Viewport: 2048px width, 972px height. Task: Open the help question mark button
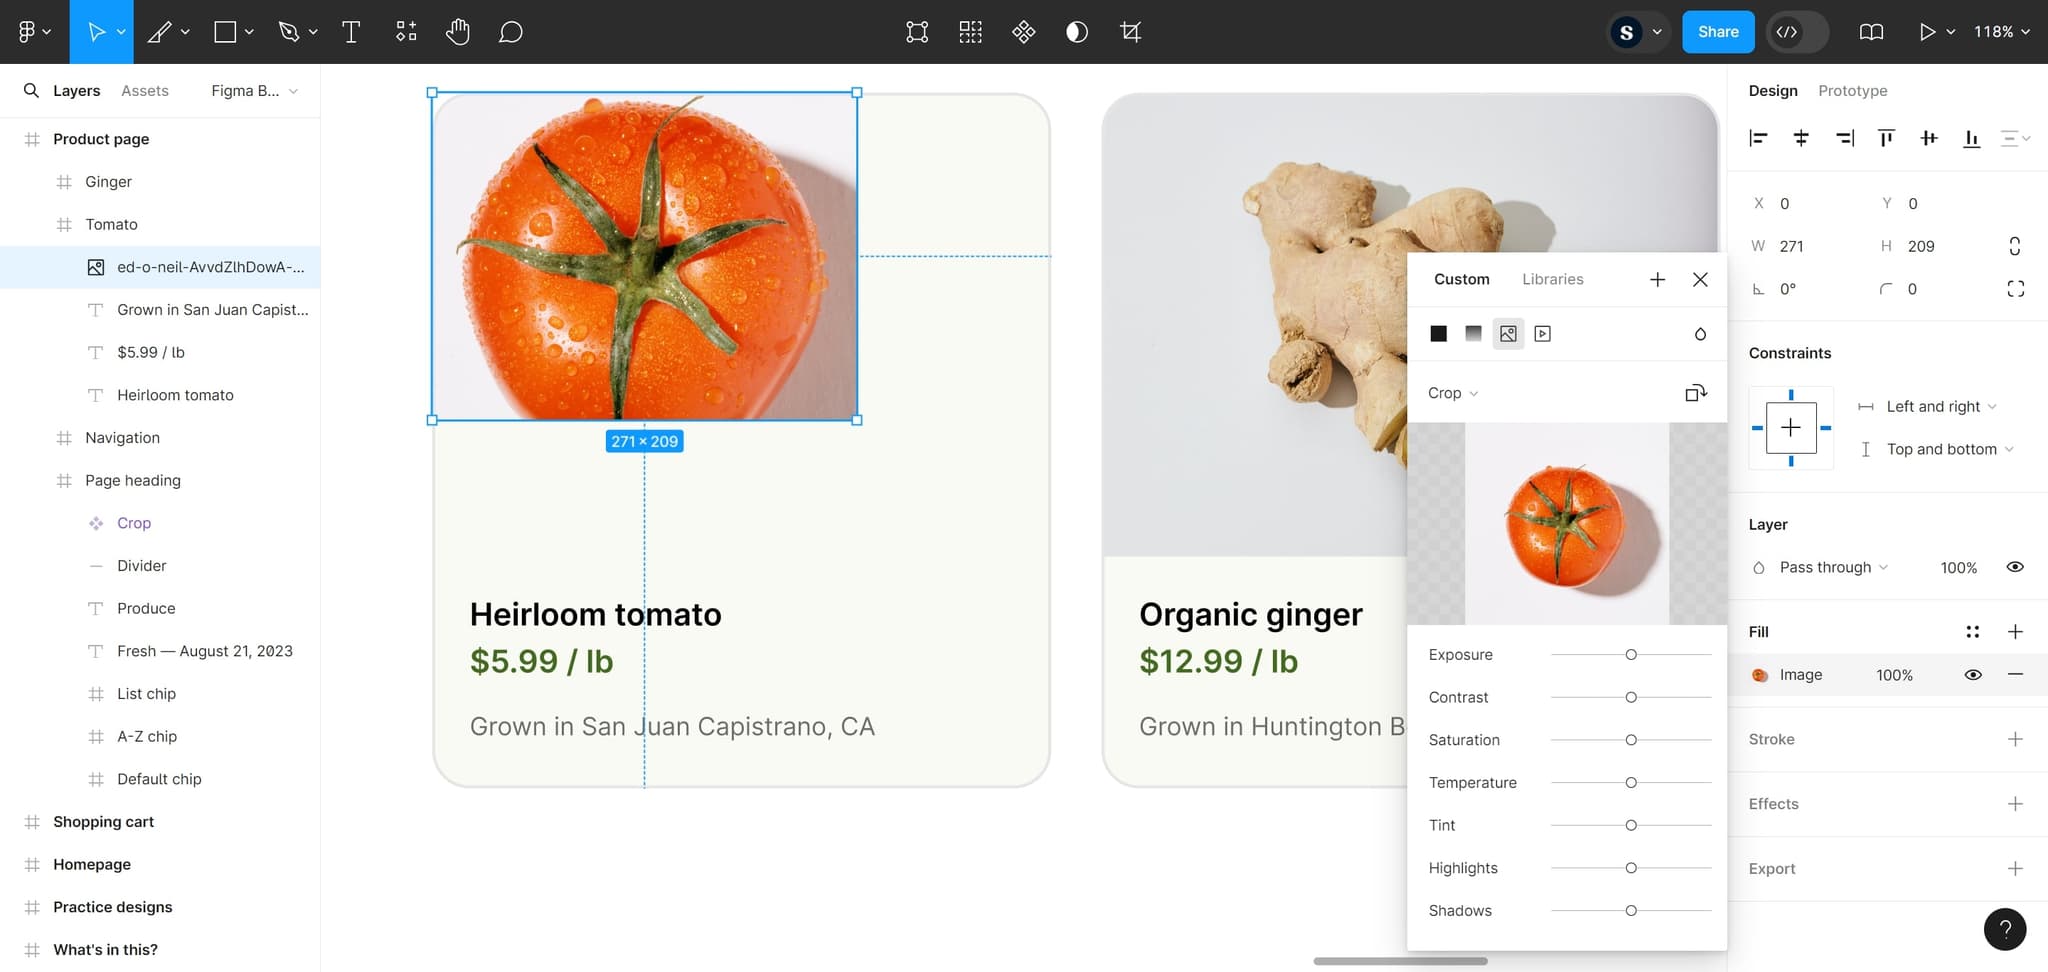click(x=2004, y=929)
